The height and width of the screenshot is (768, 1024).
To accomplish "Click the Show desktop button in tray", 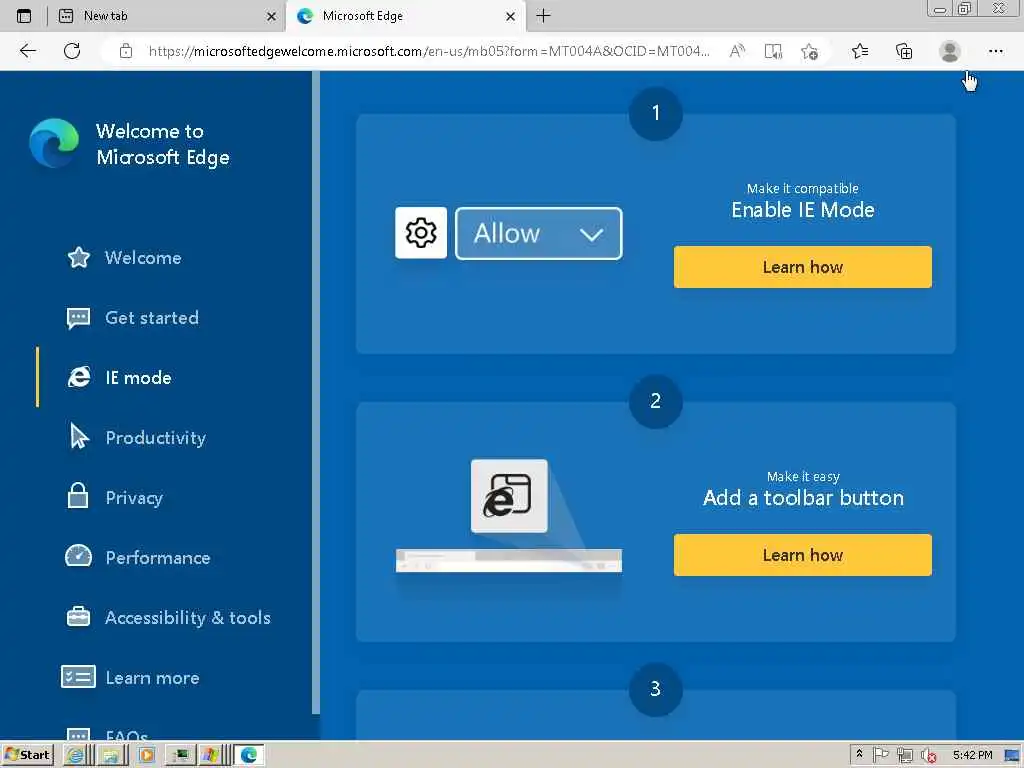I will tap(1013, 755).
